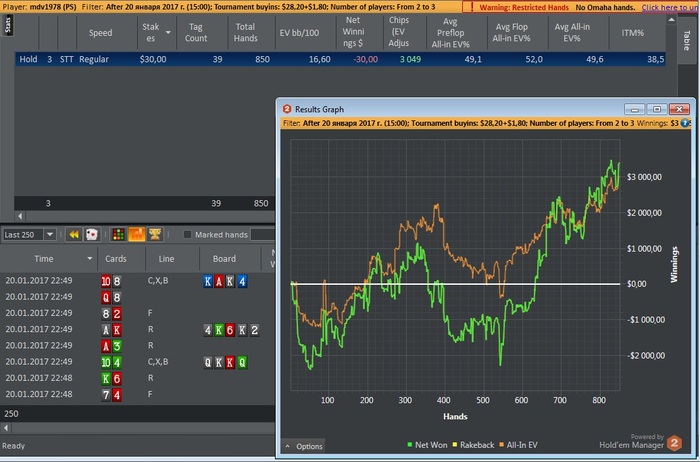The image size is (700, 462).
Task: Click the -30,00 net winnings value
Action: pyautogui.click(x=366, y=59)
